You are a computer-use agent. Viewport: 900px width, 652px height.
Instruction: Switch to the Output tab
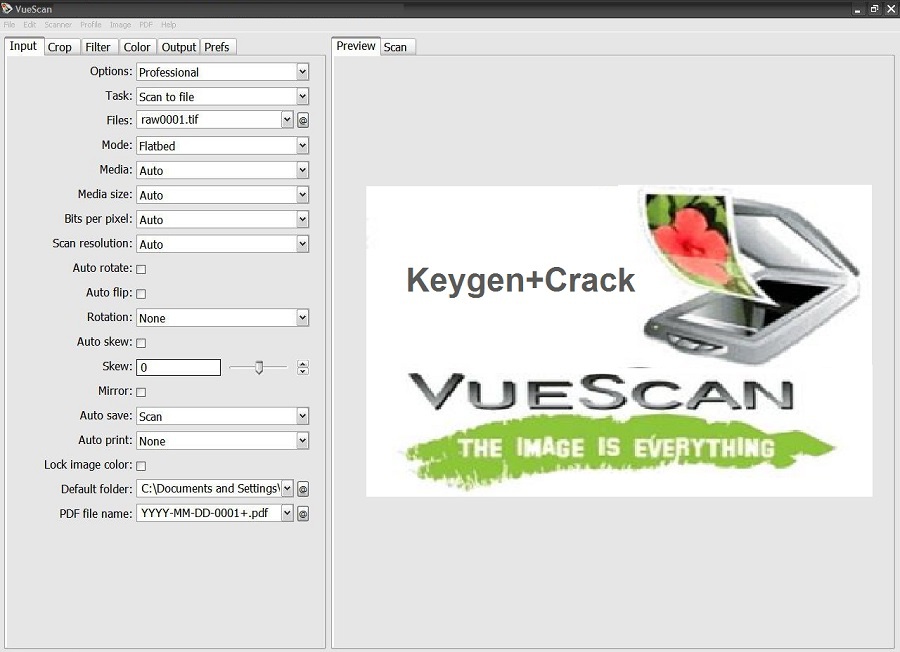pyautogui.click(x=179, y=47)
